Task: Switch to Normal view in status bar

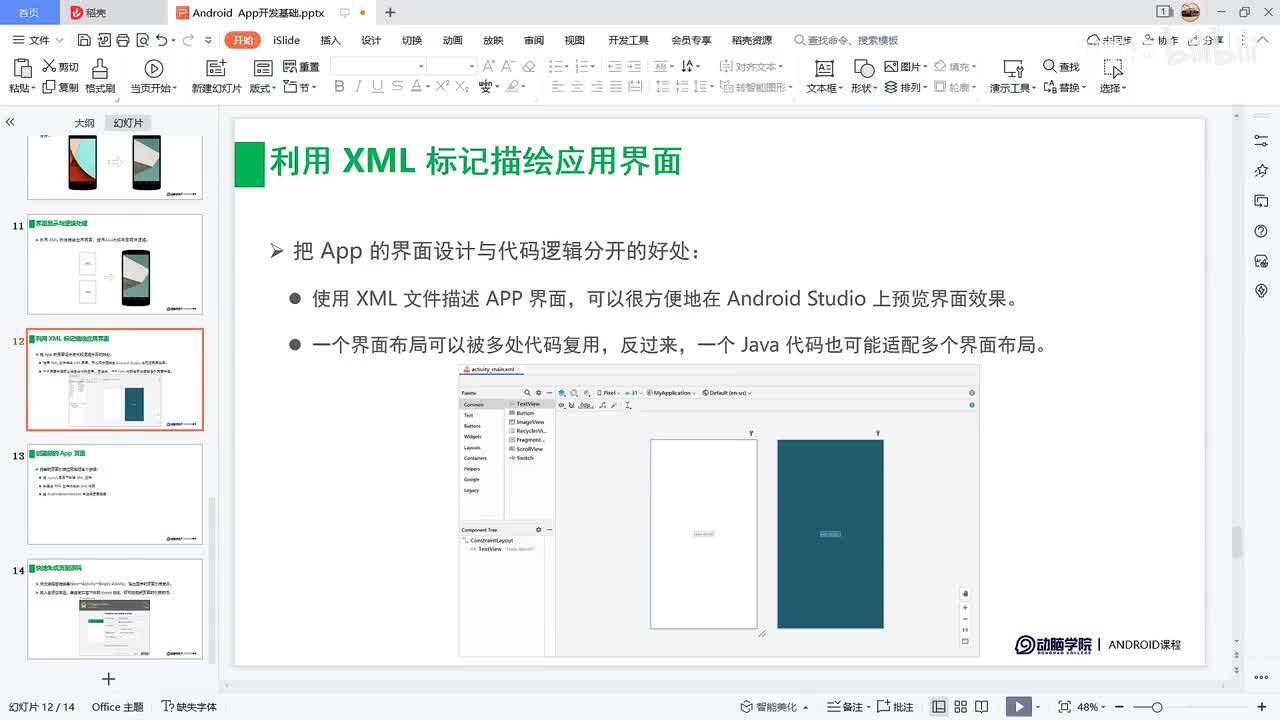Action: 939,707
